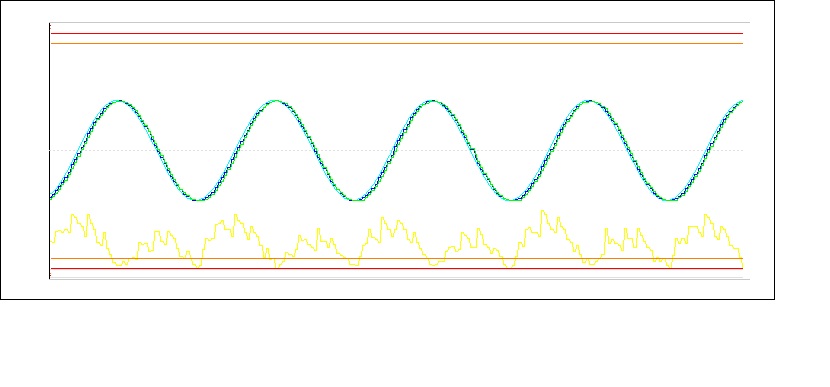Click the second peak of the sine wave
The width and height of the screenshot is (830, 387).
click(x=276, y=101)
